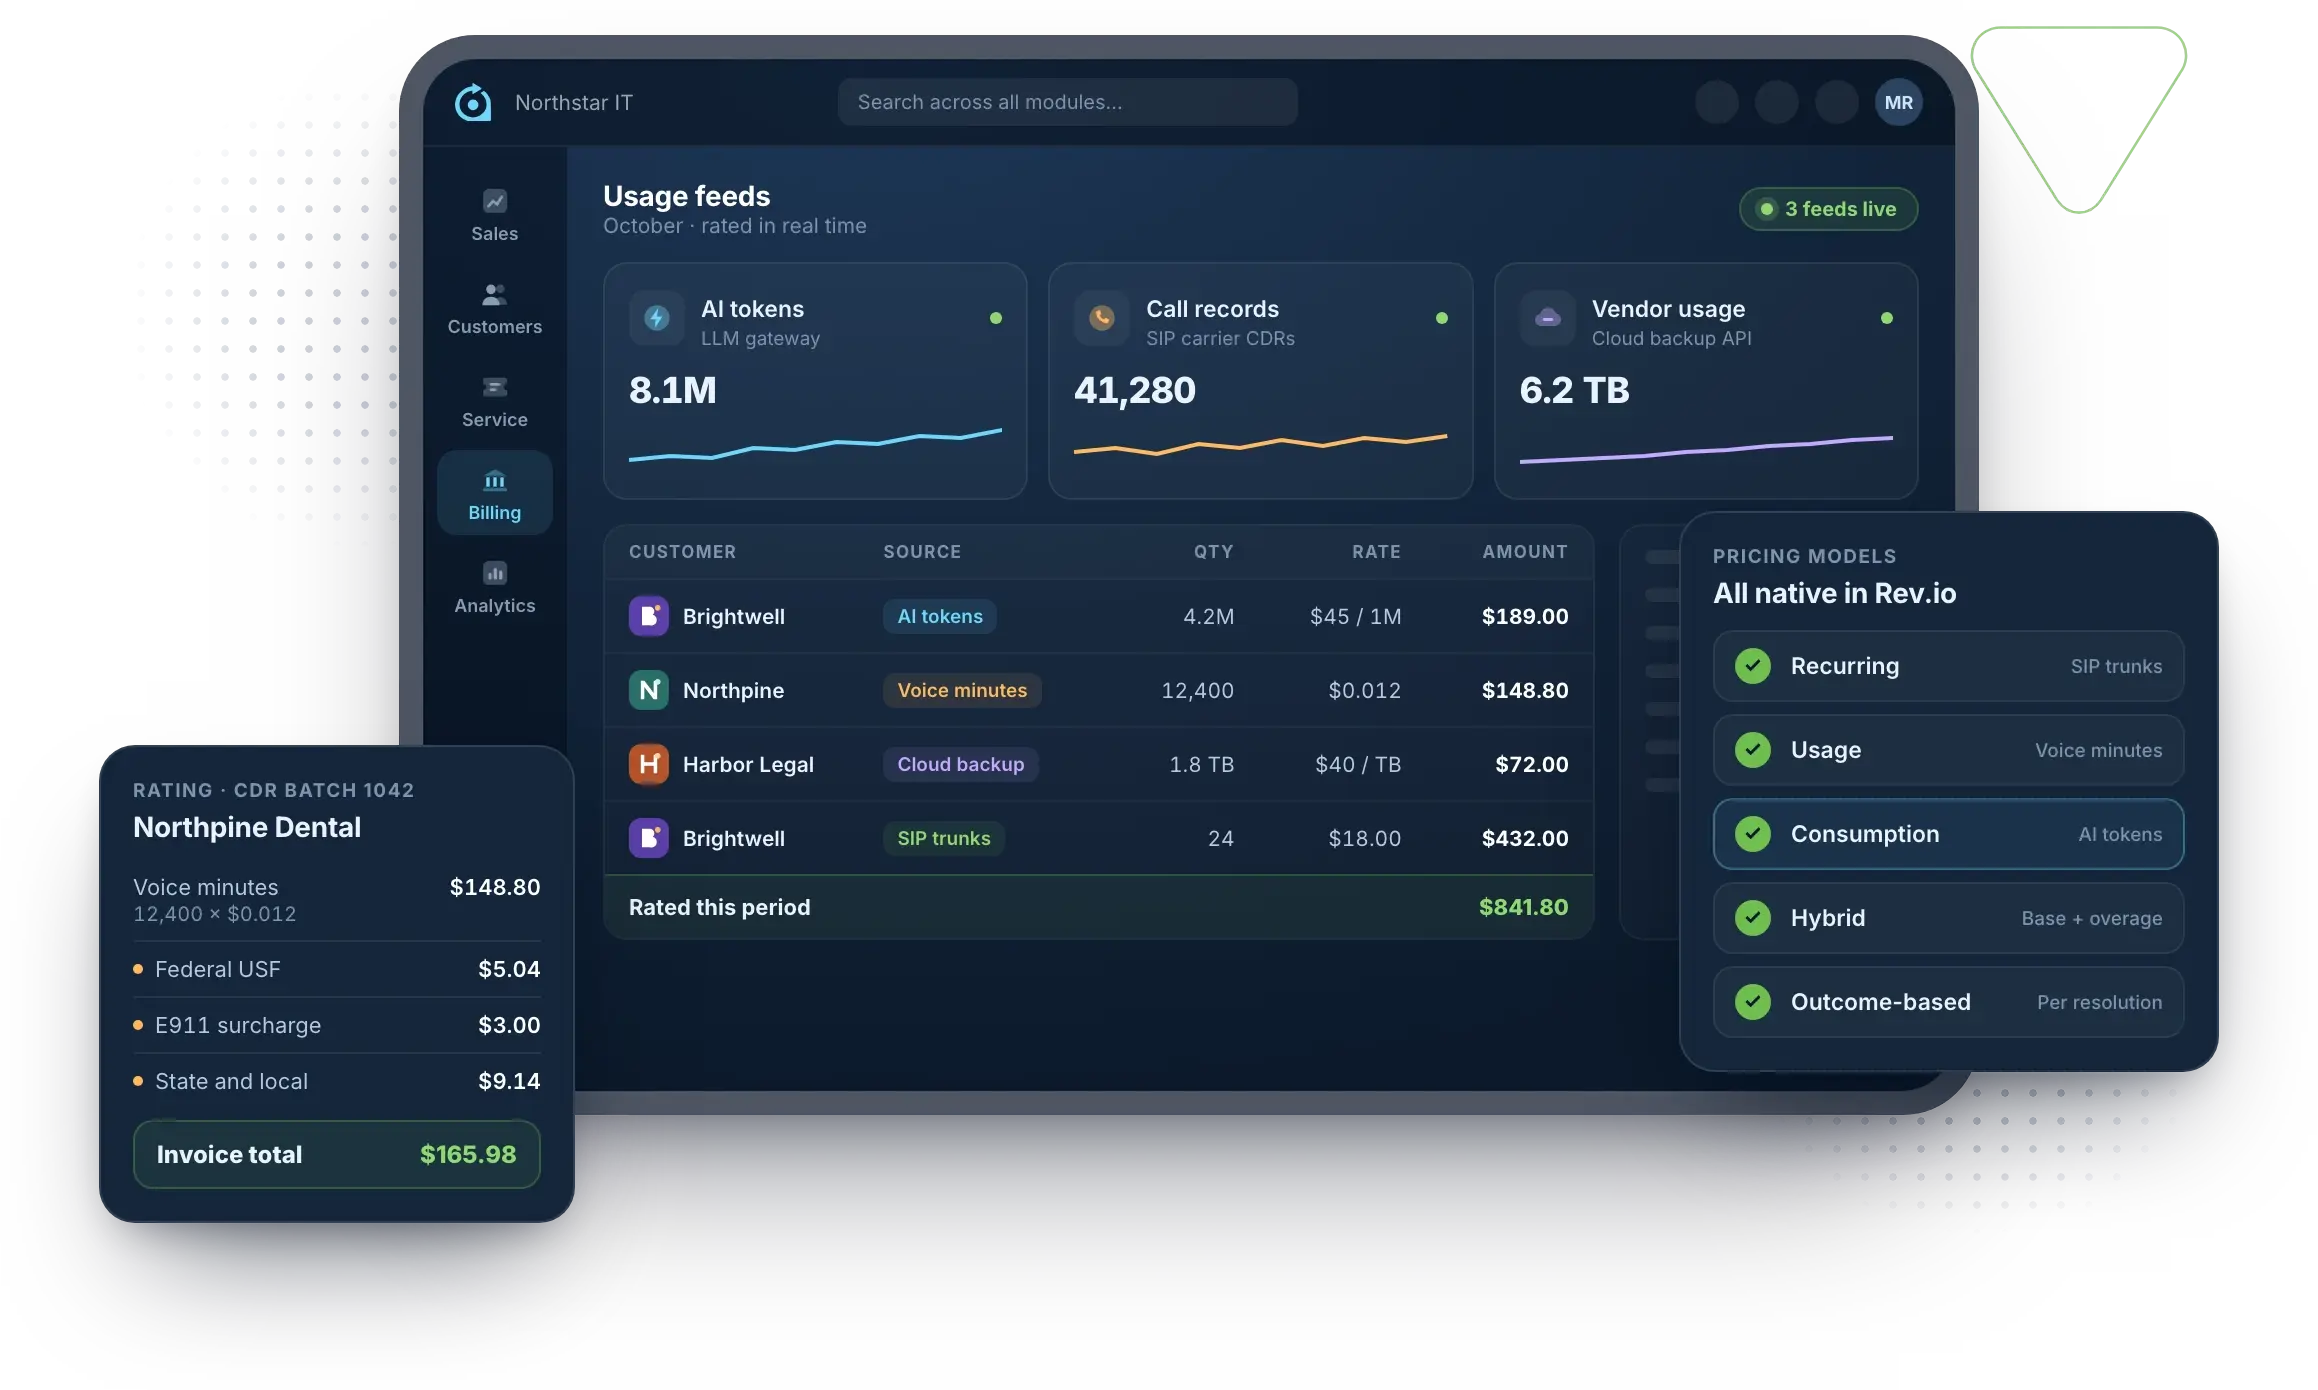Click the Call records 41,280 value

tap(1134, 390)
